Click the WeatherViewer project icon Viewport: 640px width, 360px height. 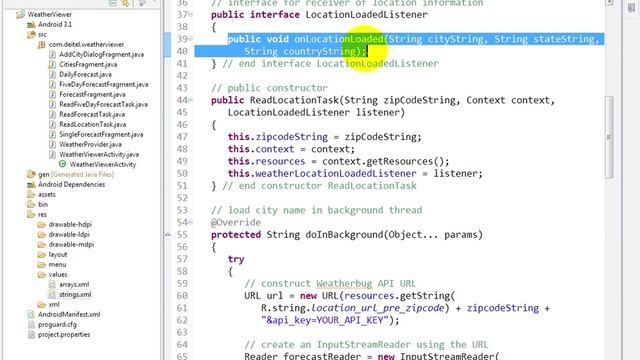pyautogui.click(x=20, y=15)
